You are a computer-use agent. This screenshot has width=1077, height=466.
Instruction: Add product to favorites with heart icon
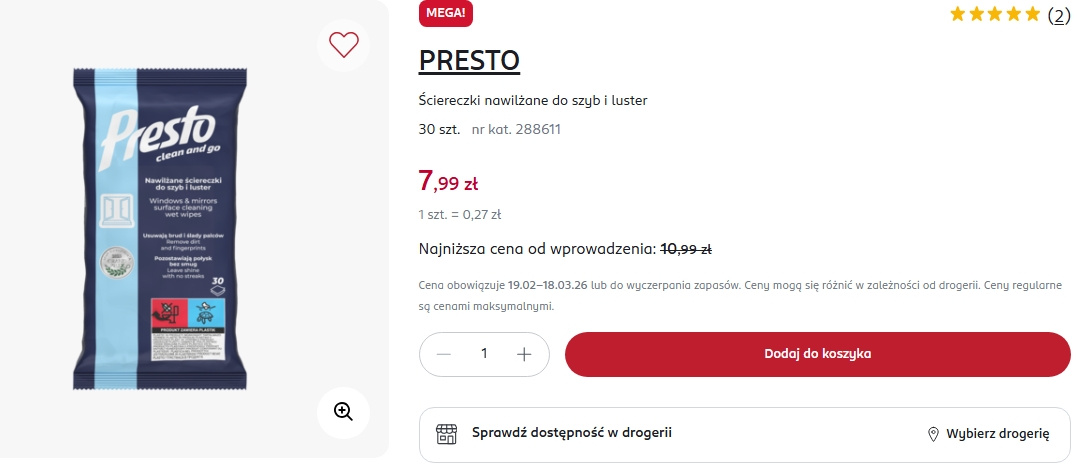344,44
